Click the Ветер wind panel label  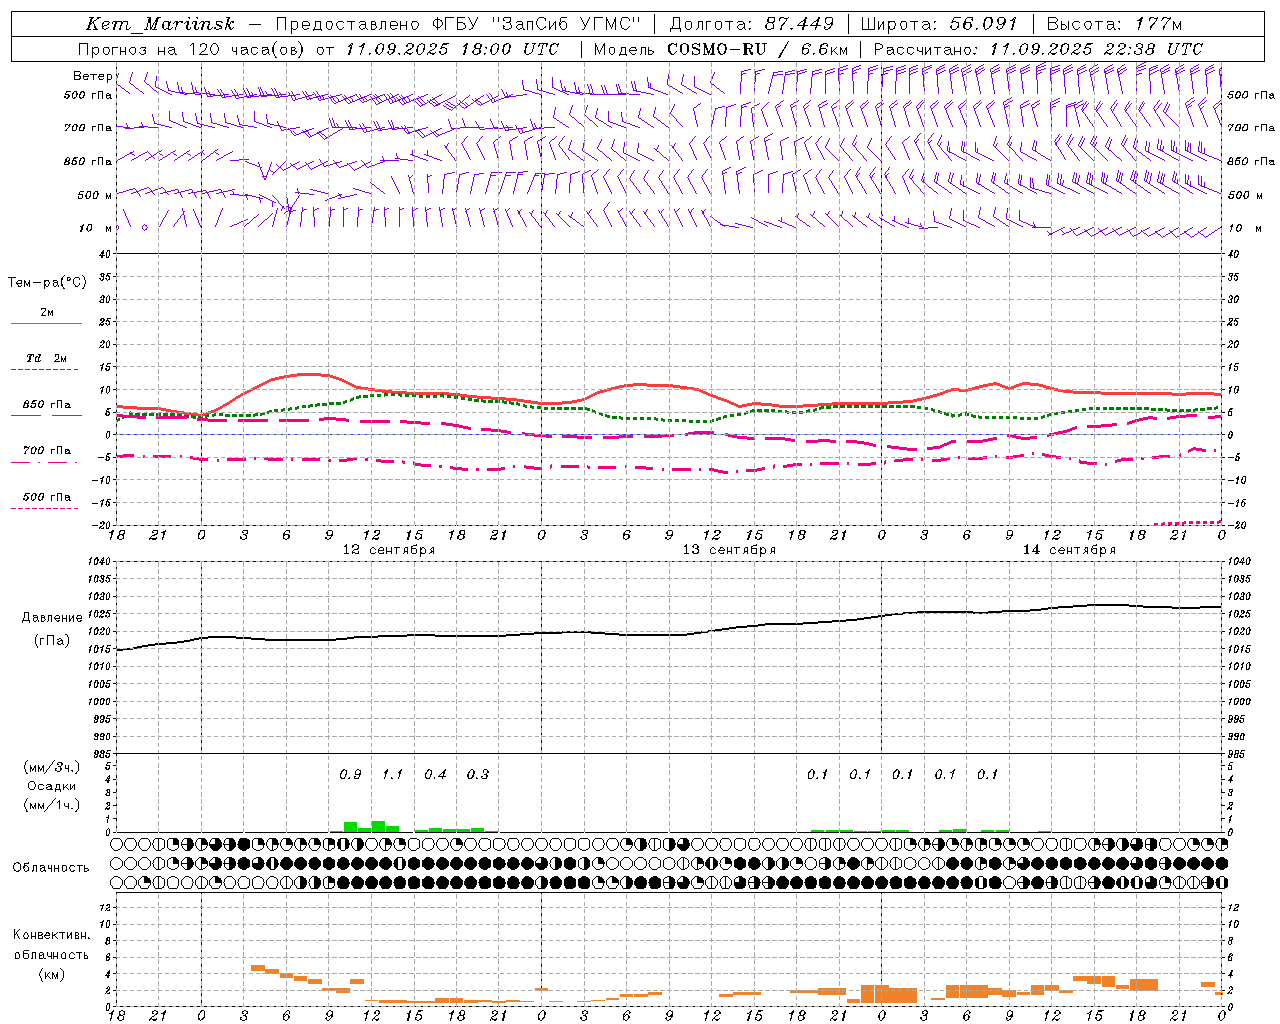pyautogui.click(x=93, y=76)
